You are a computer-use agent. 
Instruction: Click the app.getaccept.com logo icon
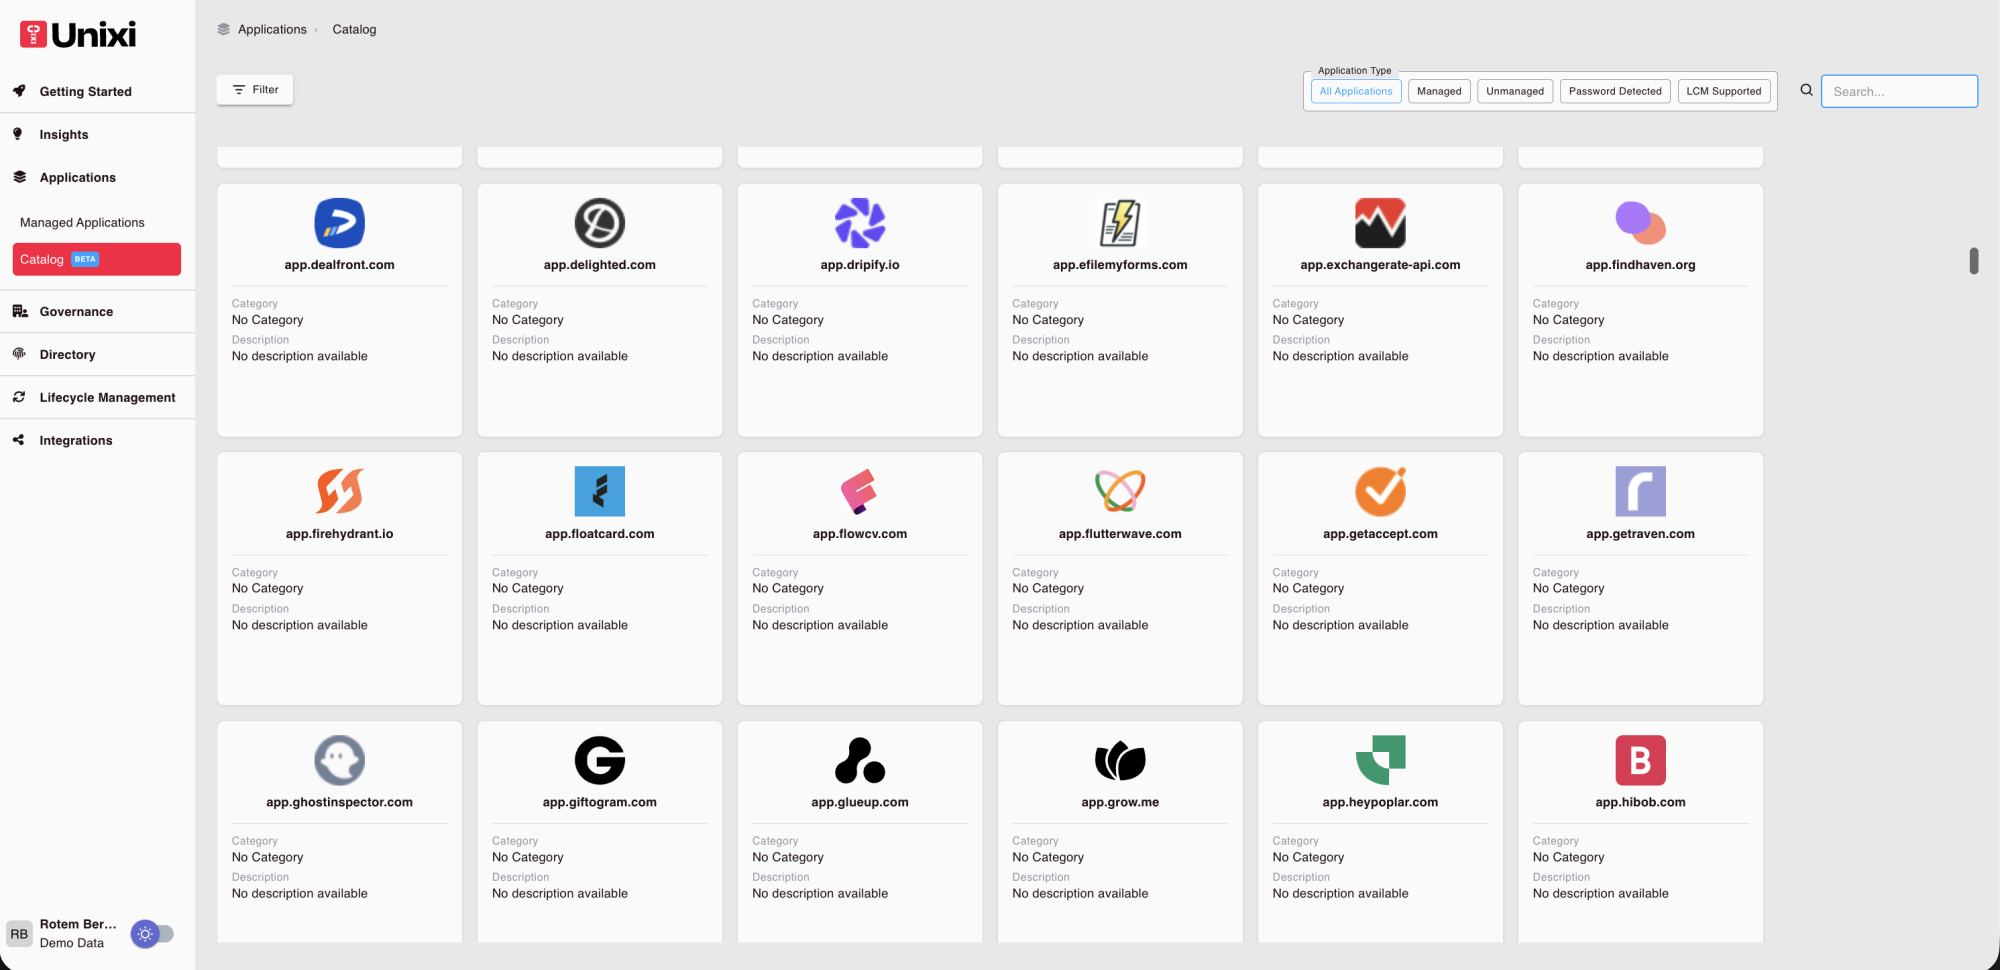pos(1380,491)
